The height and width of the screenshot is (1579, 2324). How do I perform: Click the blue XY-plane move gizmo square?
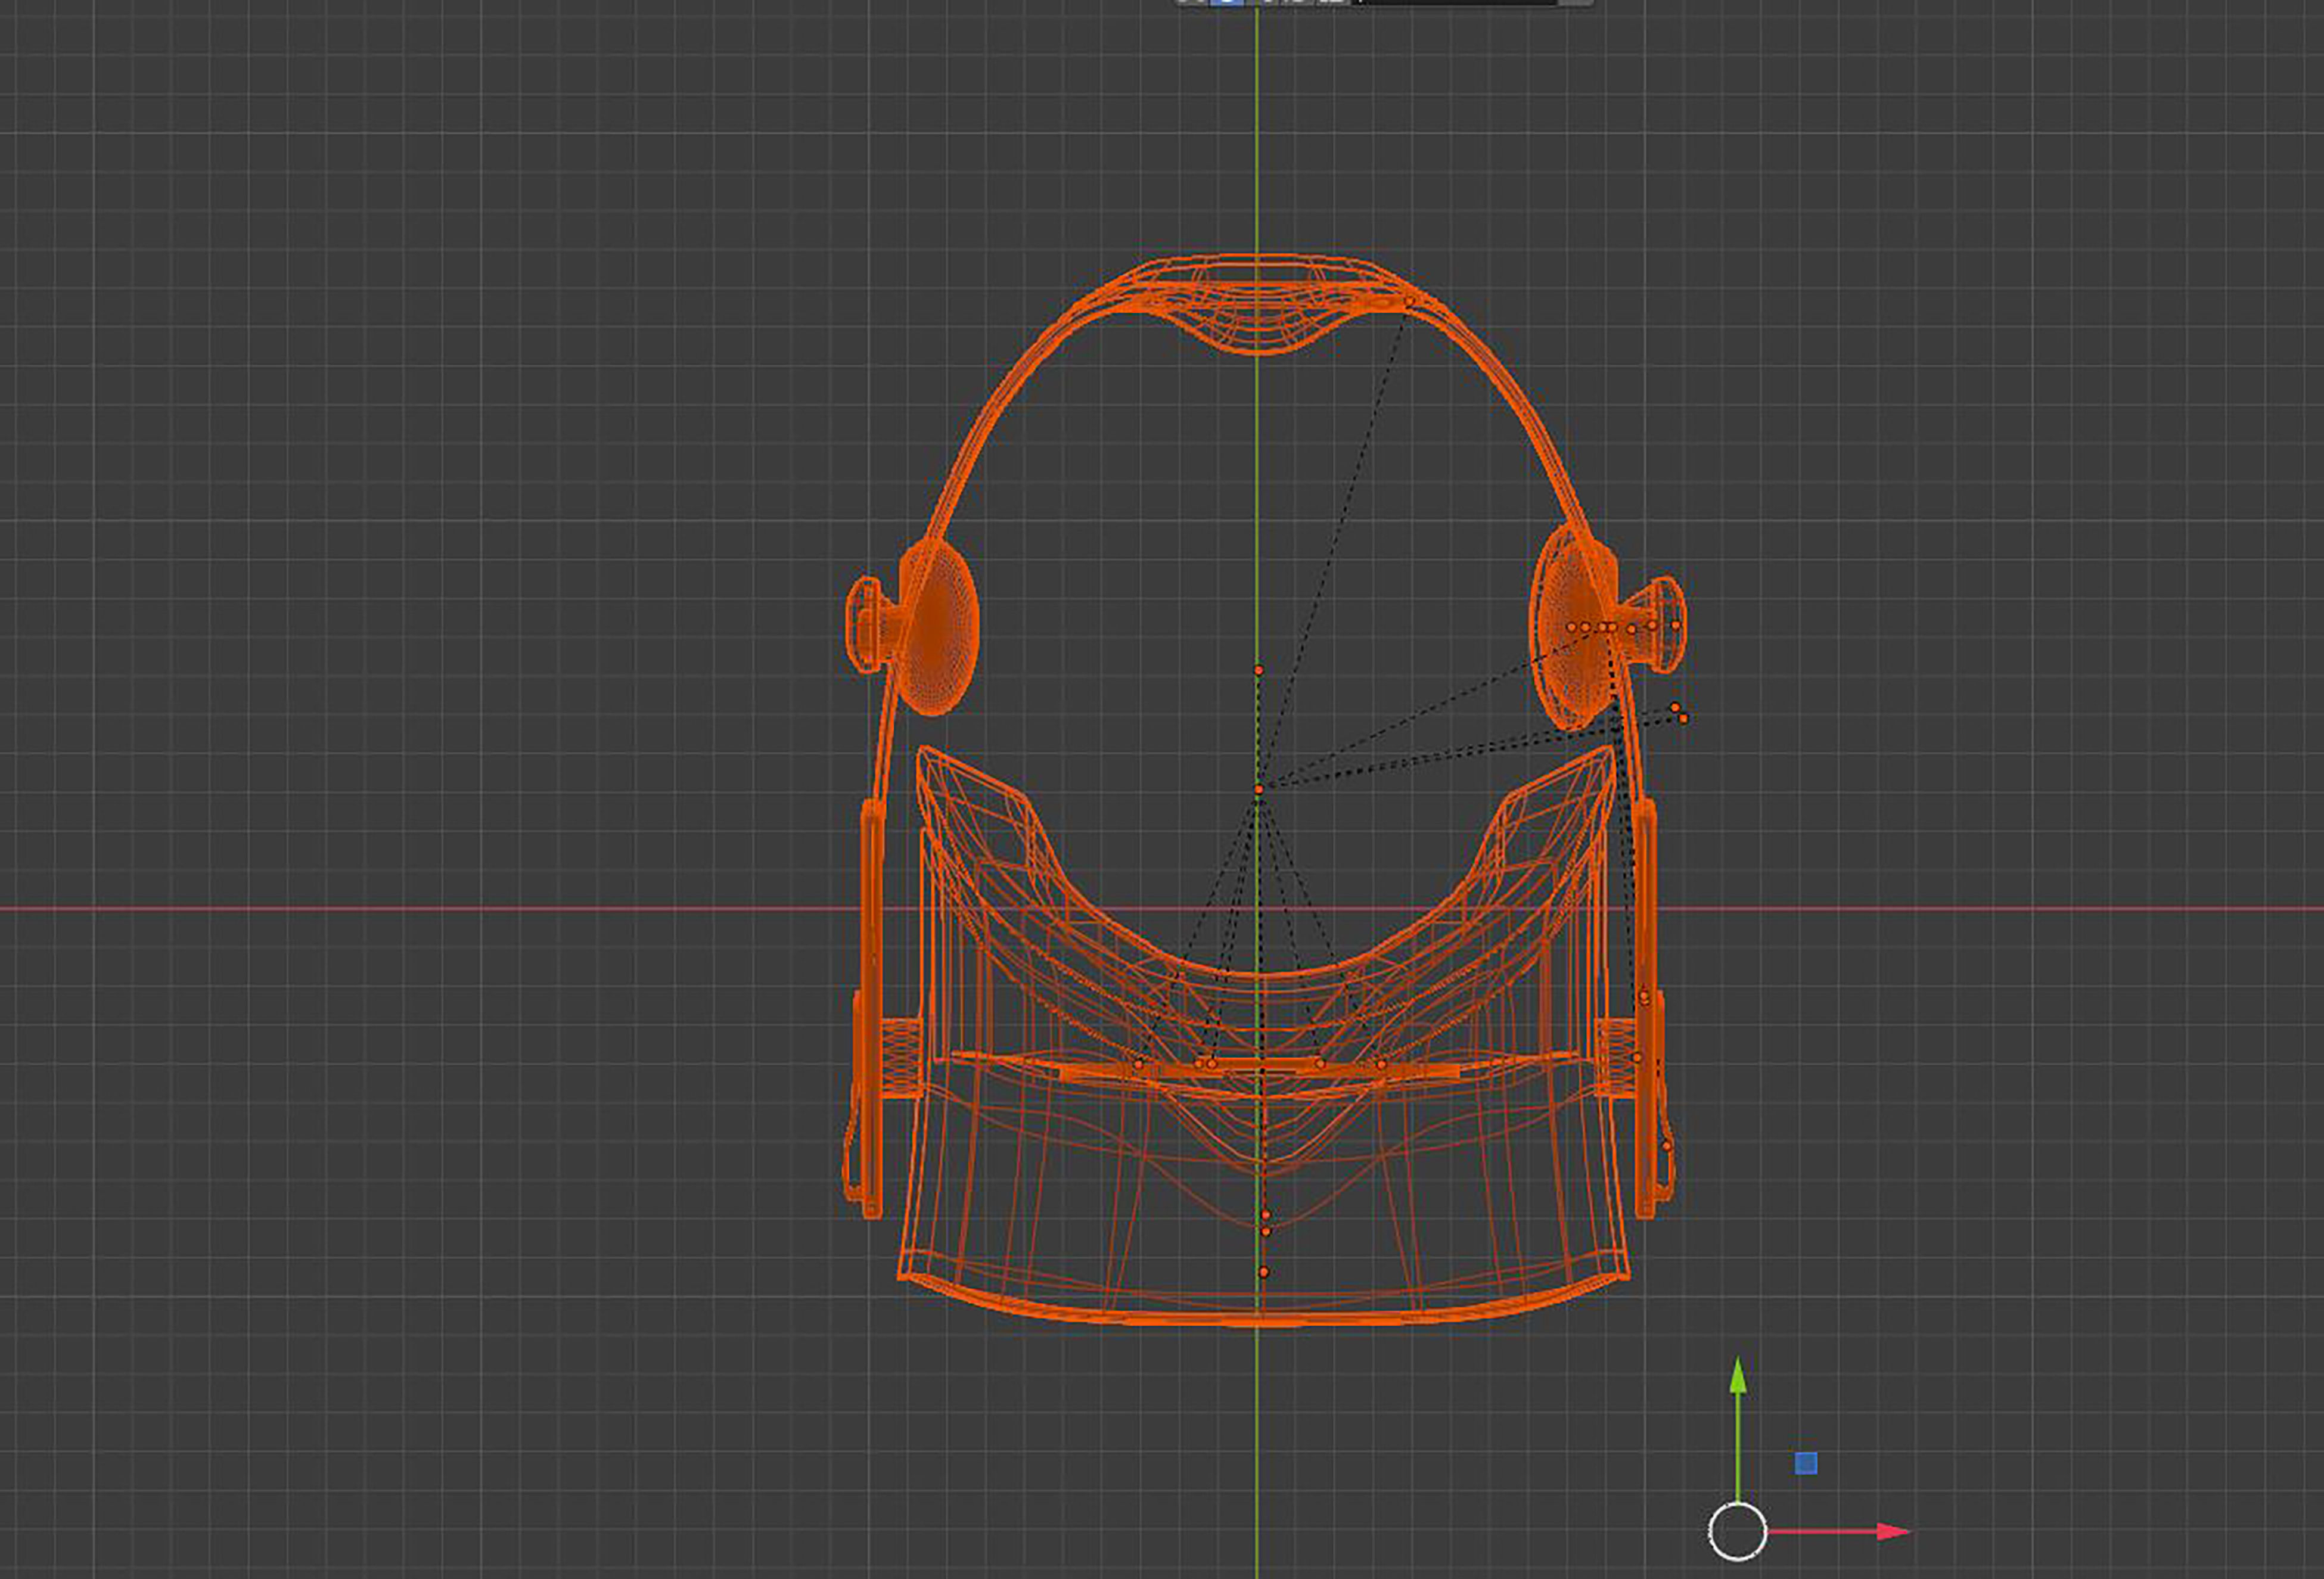pyautogui.click(x=1806, y=1463)
